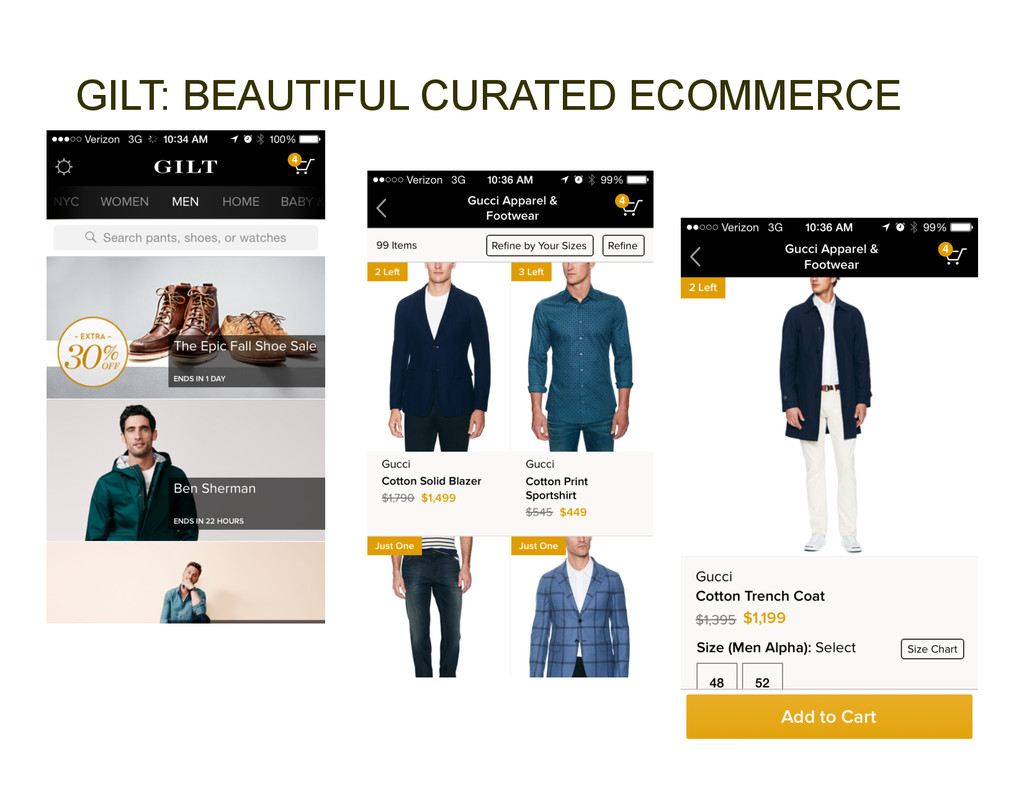Viewport: 1024px width, 791px height.
Task: Select size 48
Action: pos(716,677)
